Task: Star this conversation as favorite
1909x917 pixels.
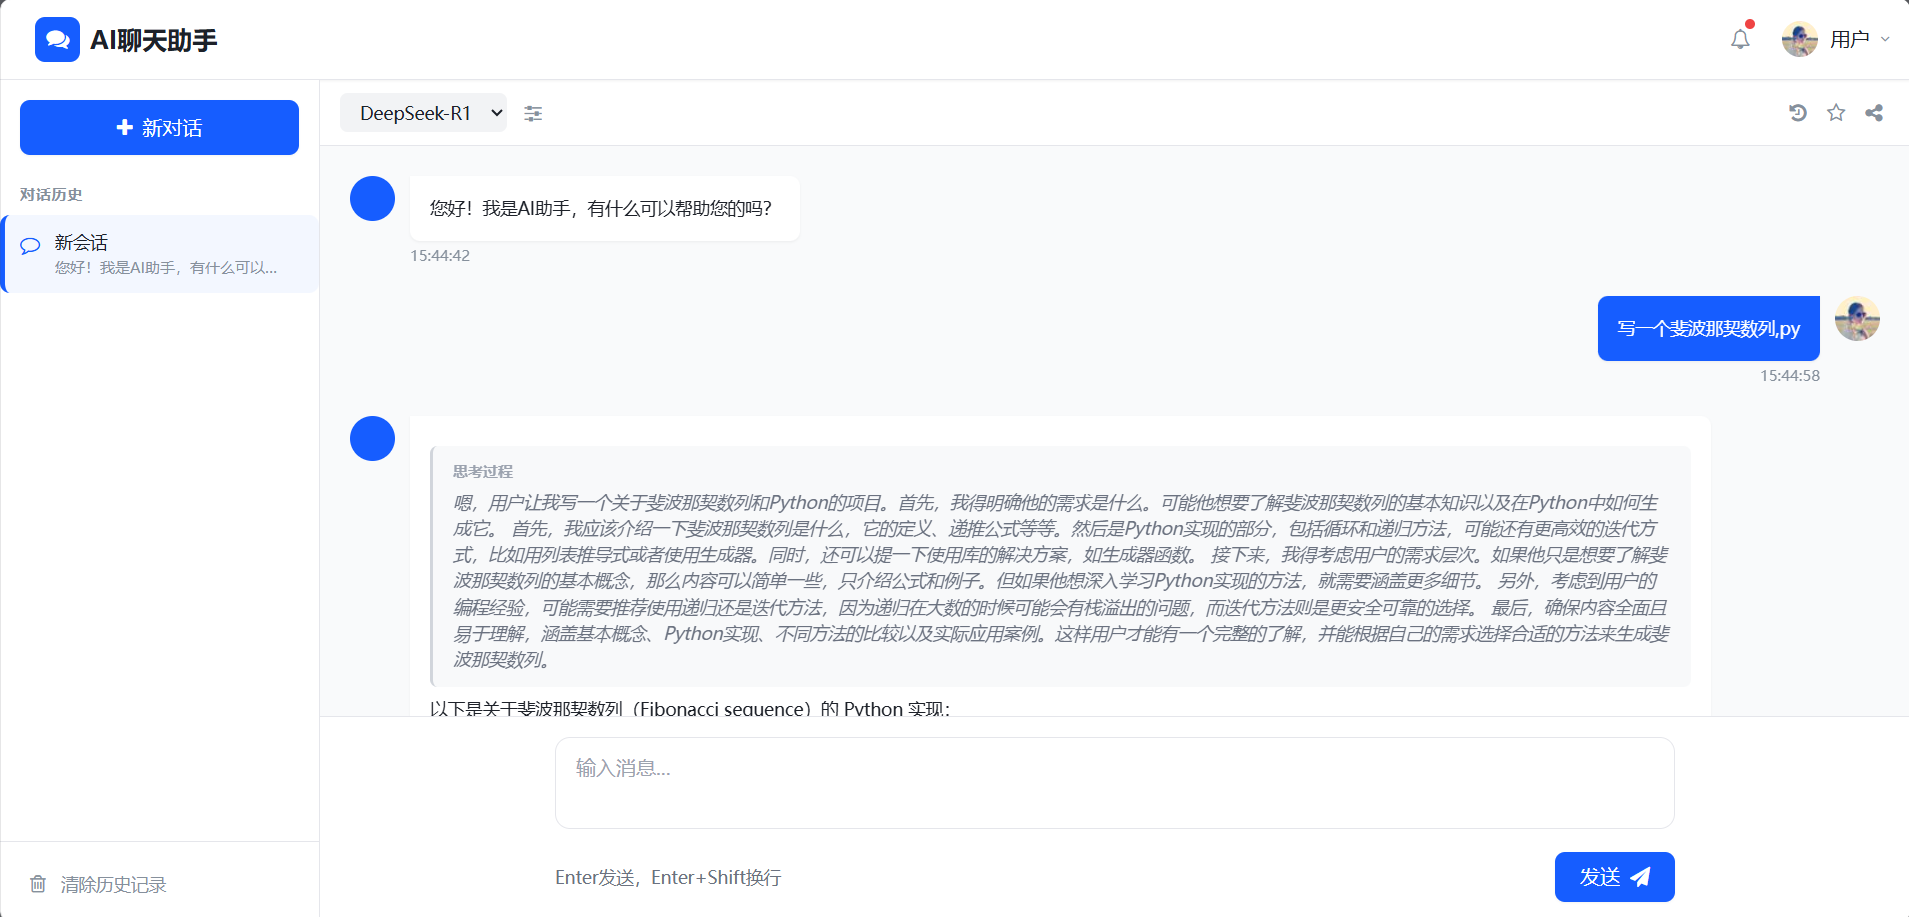Action: 1836,113
